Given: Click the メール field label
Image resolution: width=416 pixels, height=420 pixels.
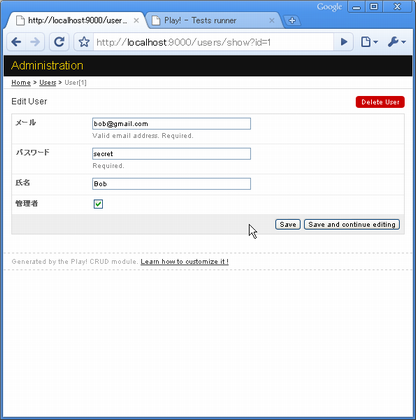Looking at the screenshot, I should click(x=26, y=122).
